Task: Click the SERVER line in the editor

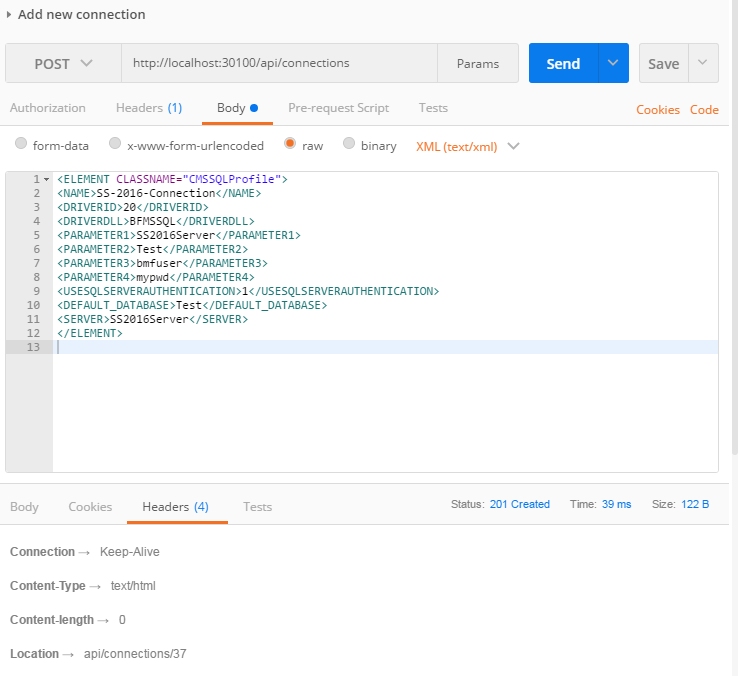Action: 152,319
